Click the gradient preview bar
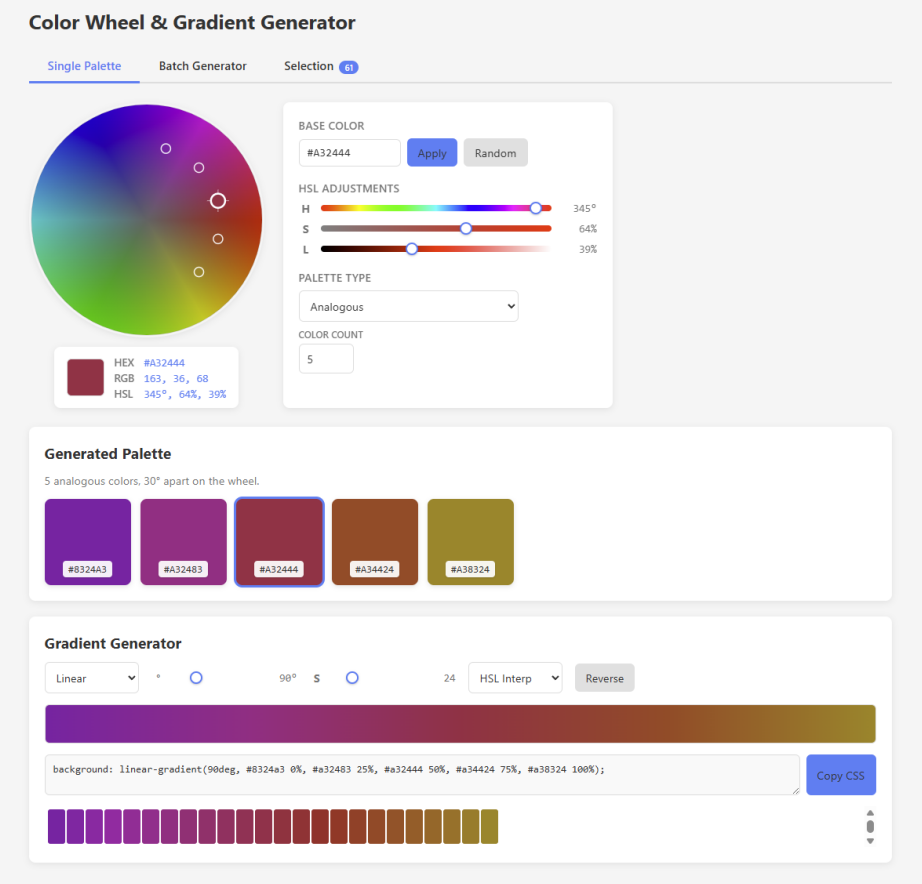Image resolution: width=922 pixels, height=884 pixels. pyautogui.click(x=460, y=724)
